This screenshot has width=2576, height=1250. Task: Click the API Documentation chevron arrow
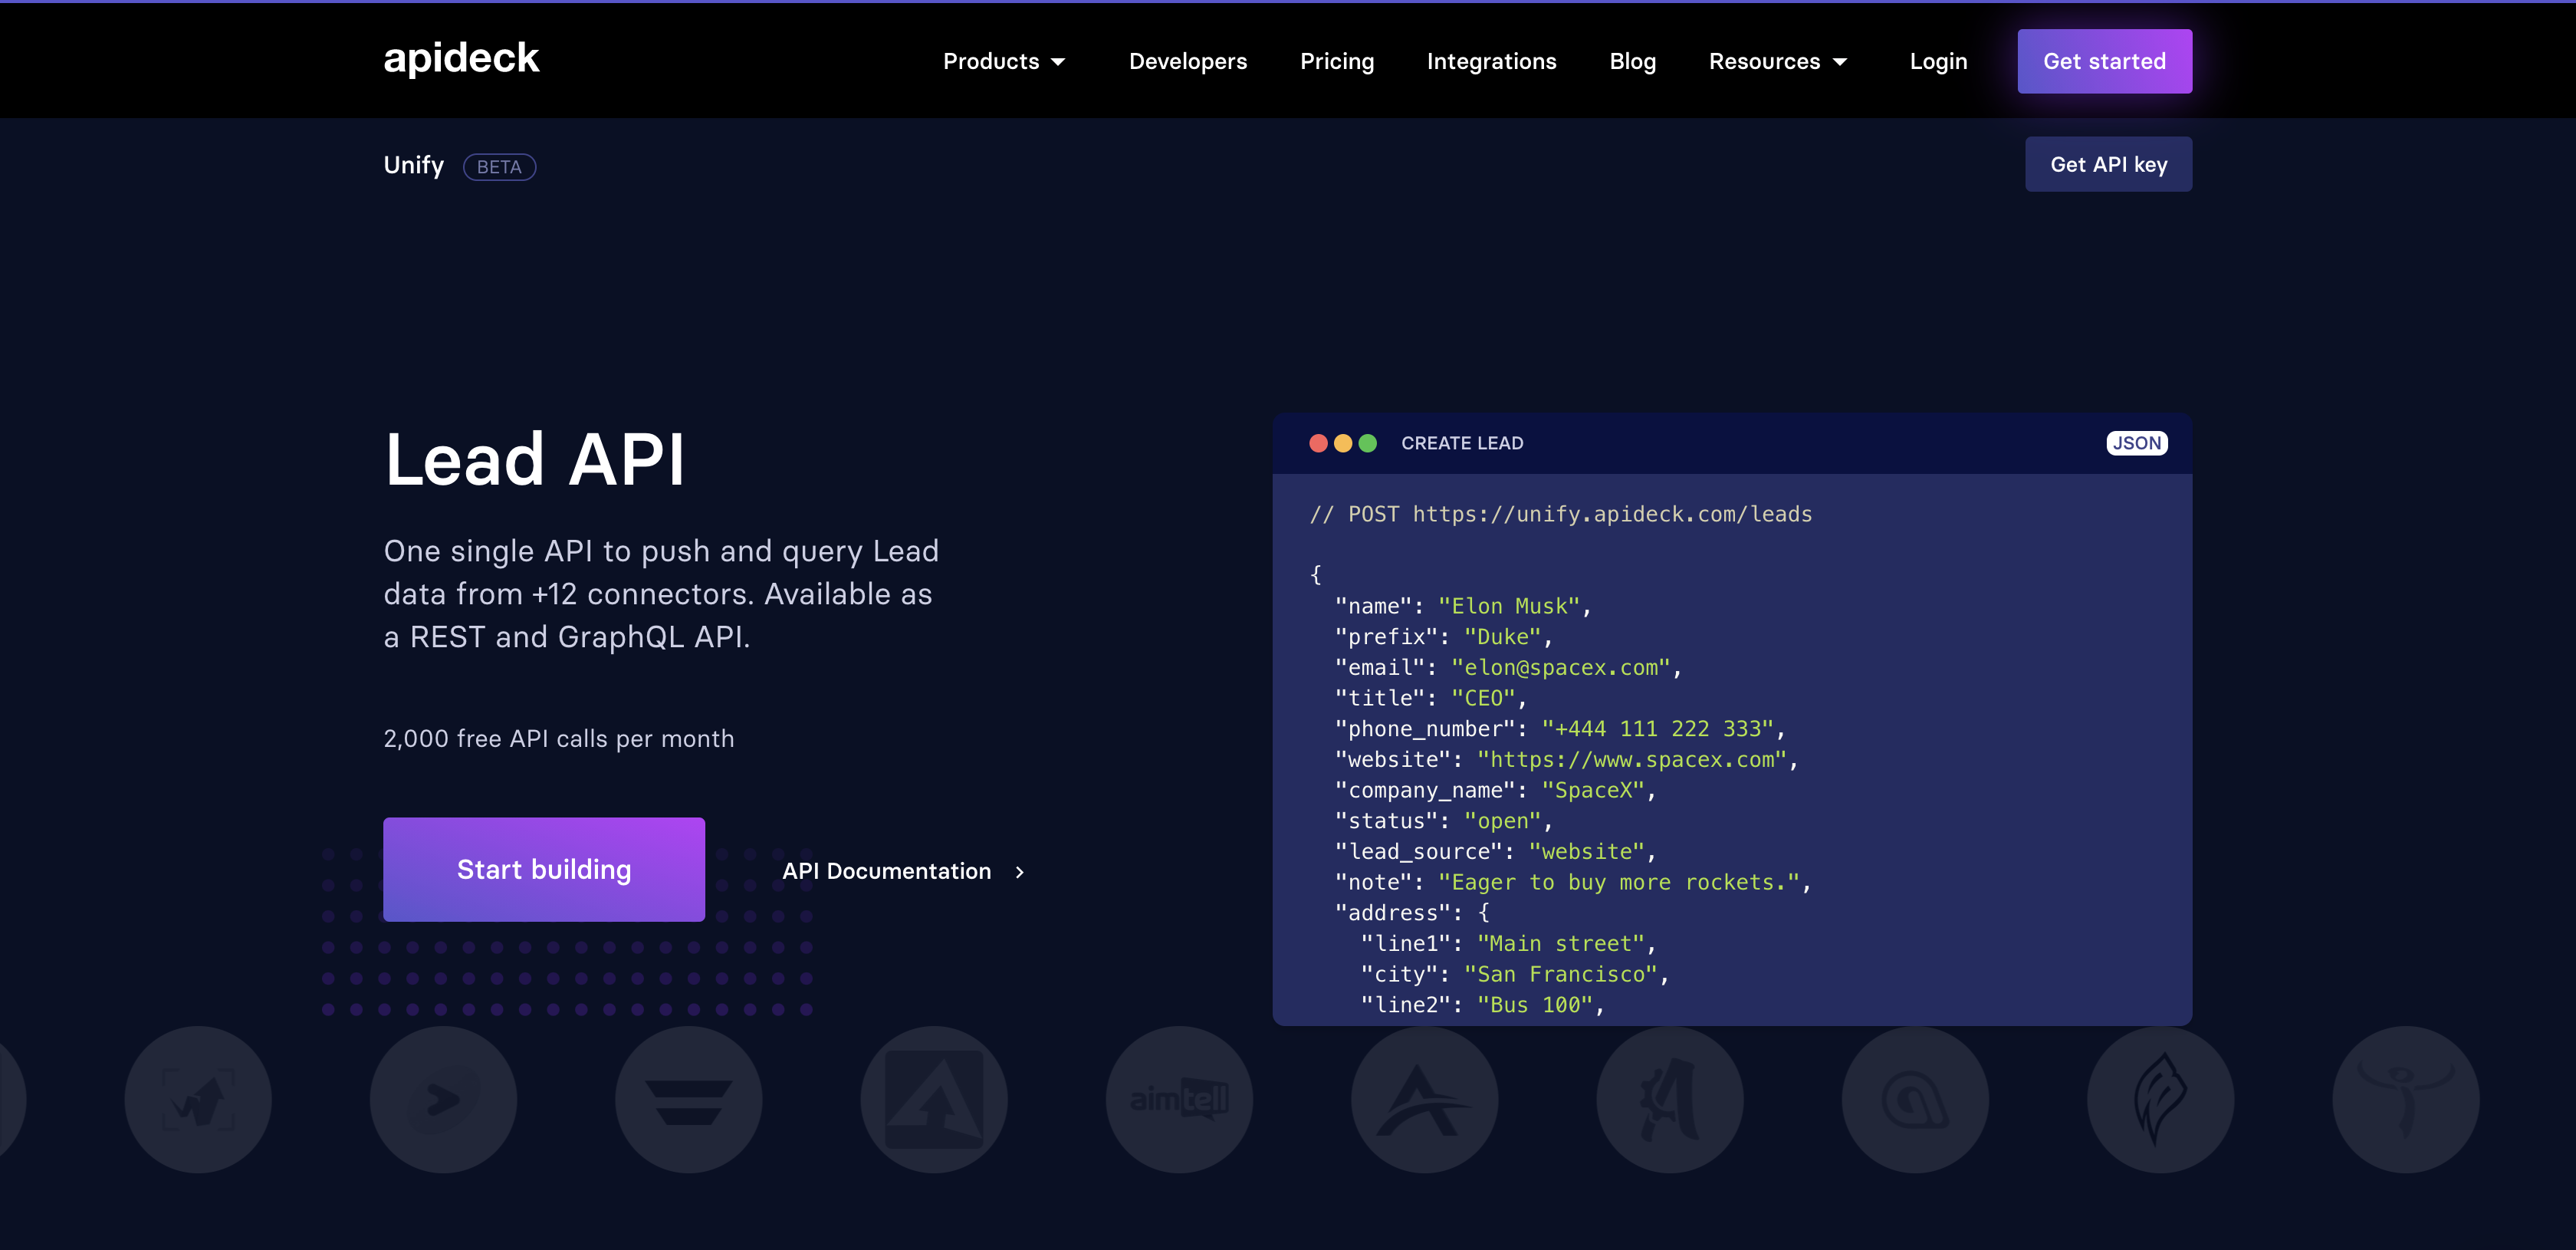tap(1019, 872)
